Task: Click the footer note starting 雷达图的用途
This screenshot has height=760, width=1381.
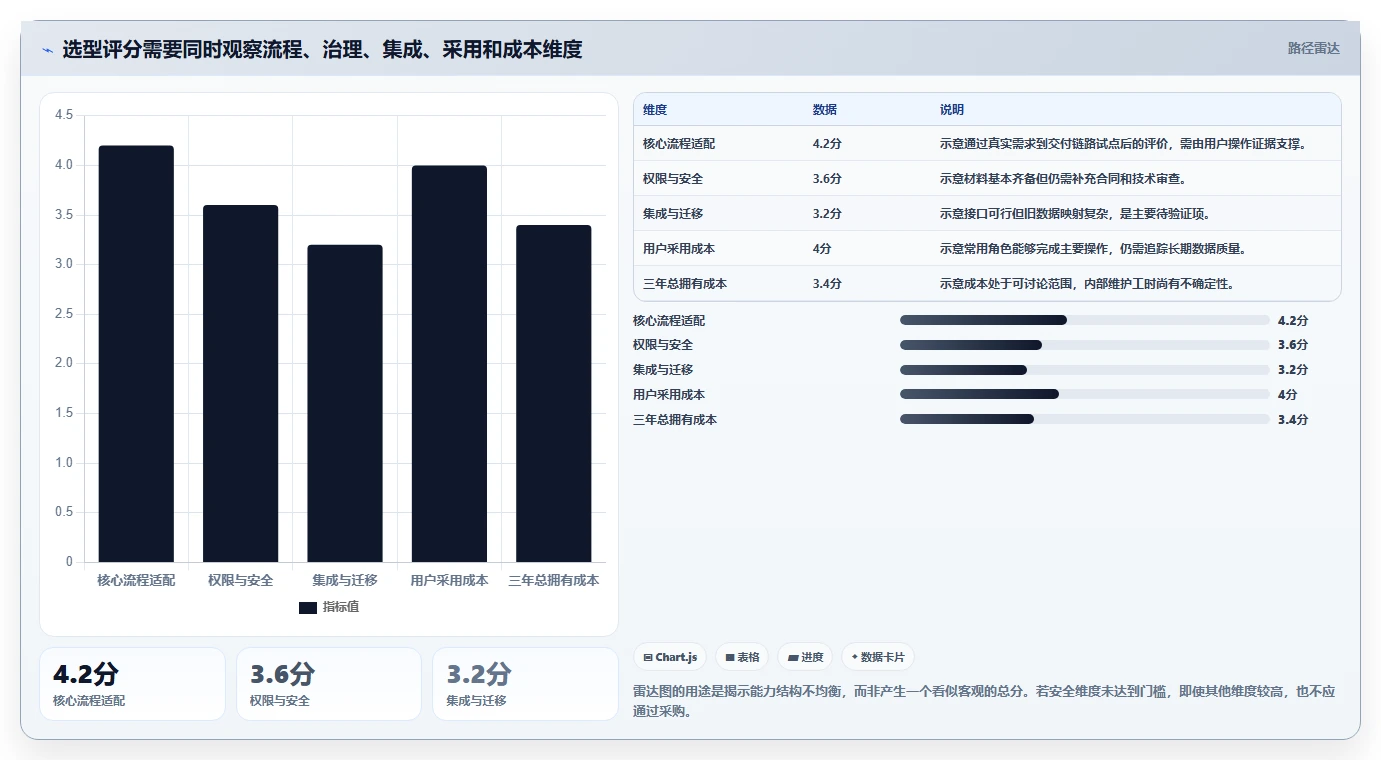Action: tap(984, 701)
